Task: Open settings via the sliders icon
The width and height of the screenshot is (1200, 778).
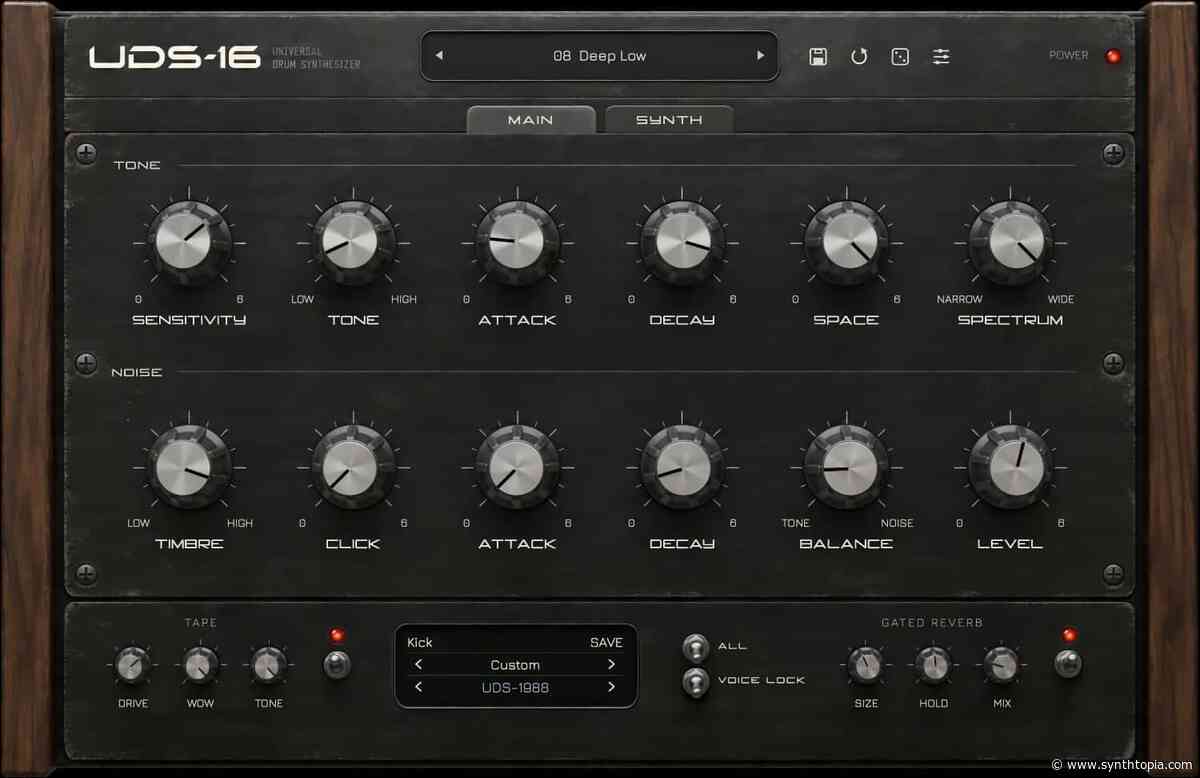Action: click(941, 56)
